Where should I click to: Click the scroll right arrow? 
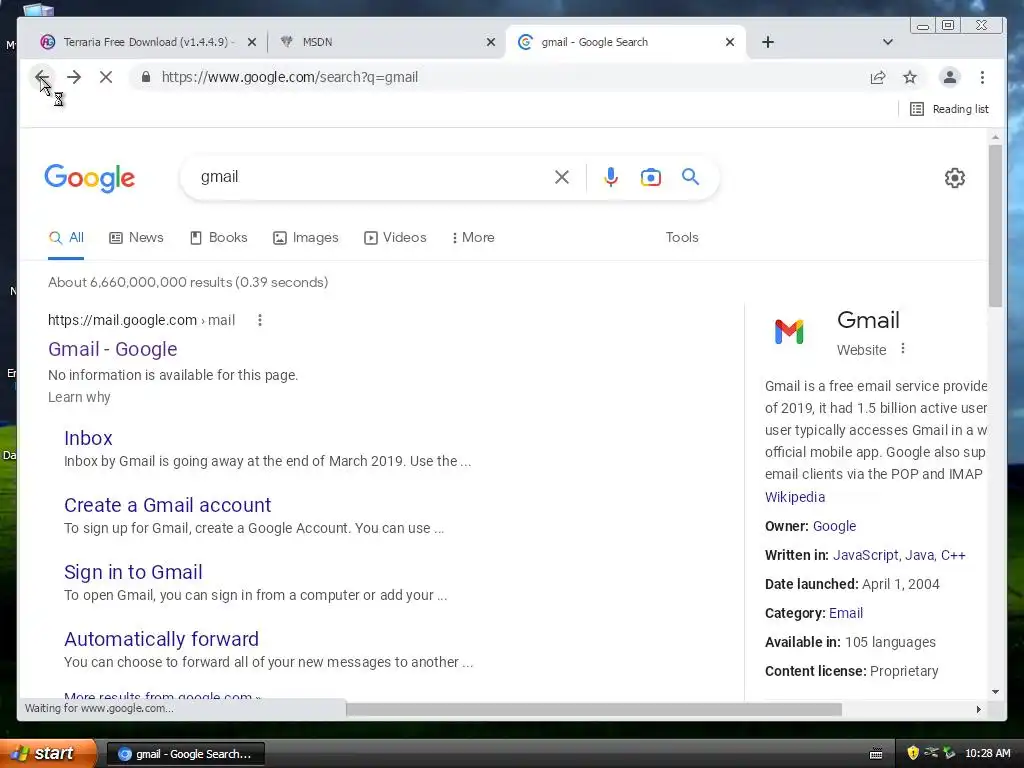click(x=978, y=709)
